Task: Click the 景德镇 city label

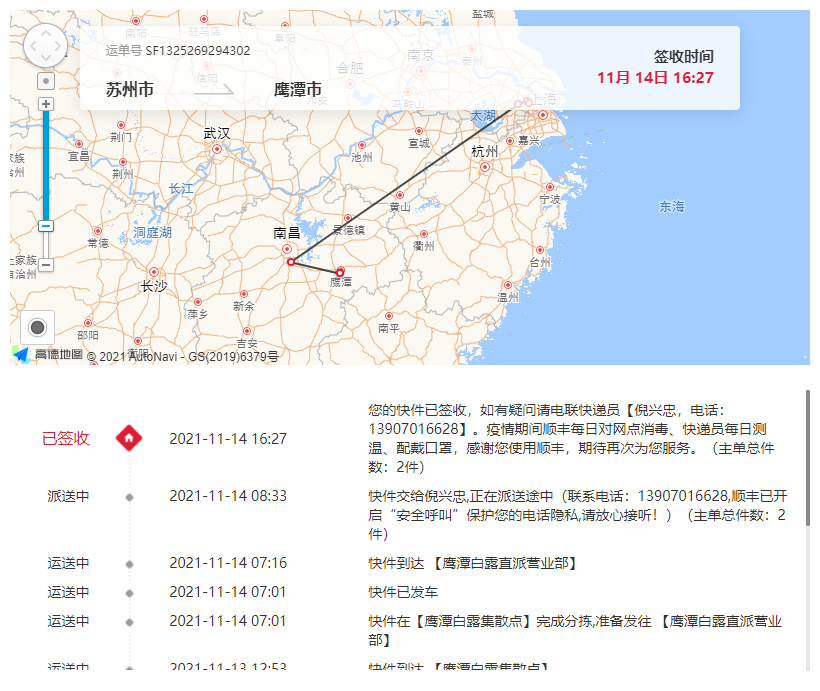Action: coord(348,230)
